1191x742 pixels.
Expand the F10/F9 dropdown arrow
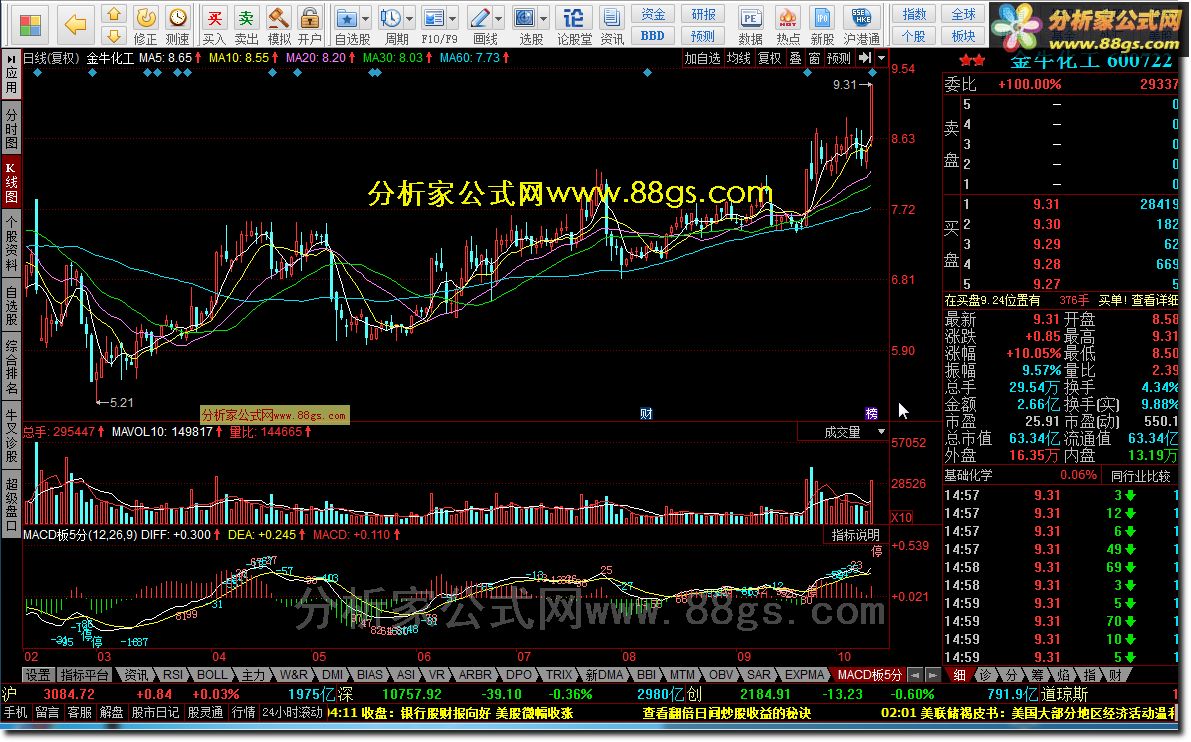tap(453, 18)
